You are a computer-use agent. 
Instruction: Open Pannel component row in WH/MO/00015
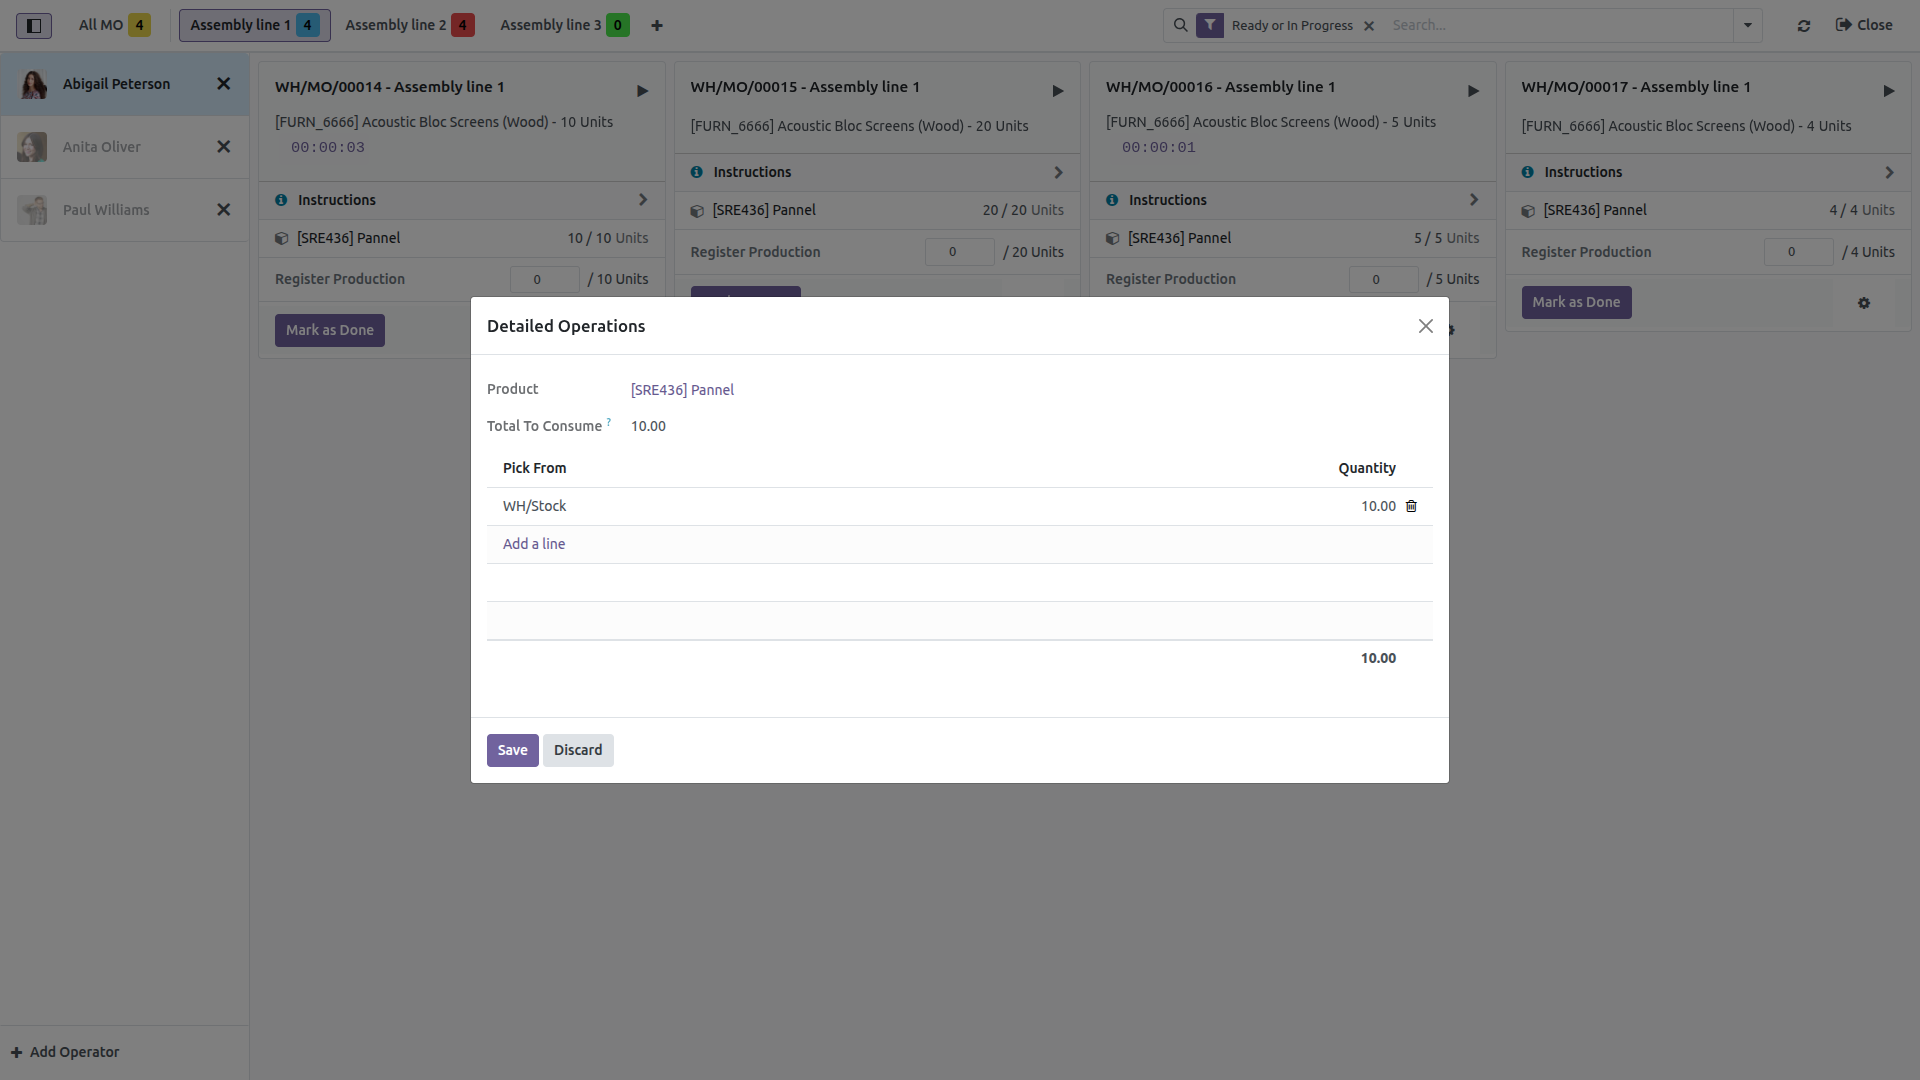[x=877, y=210]
